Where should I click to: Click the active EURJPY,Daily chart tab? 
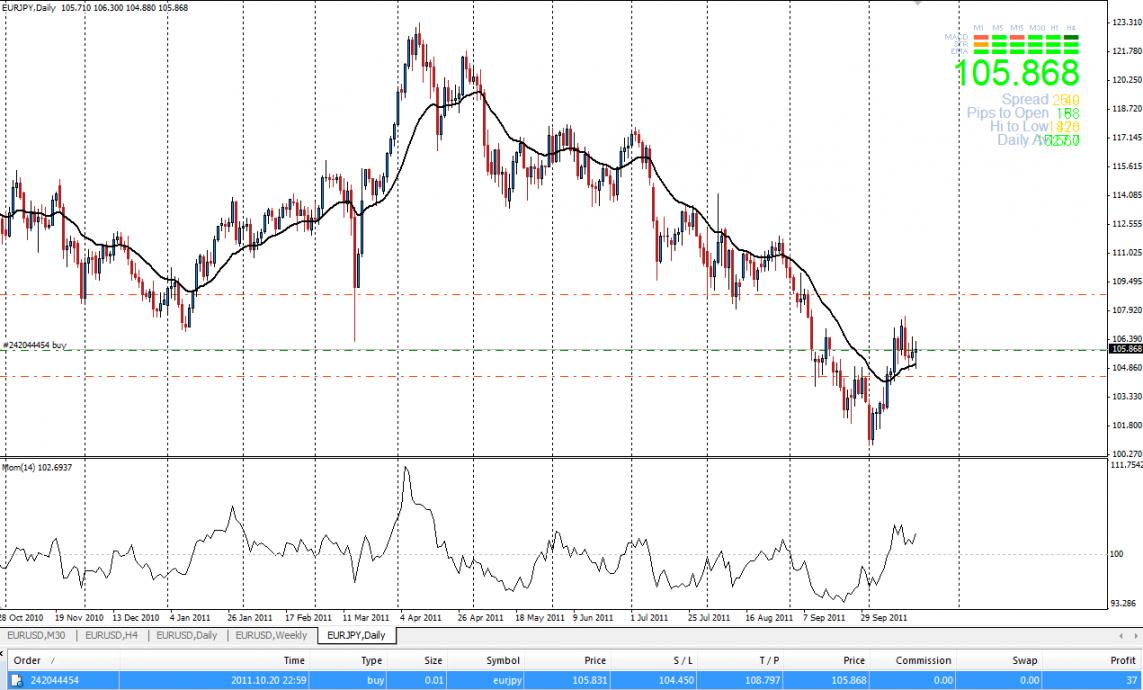[x=356, y=635]
